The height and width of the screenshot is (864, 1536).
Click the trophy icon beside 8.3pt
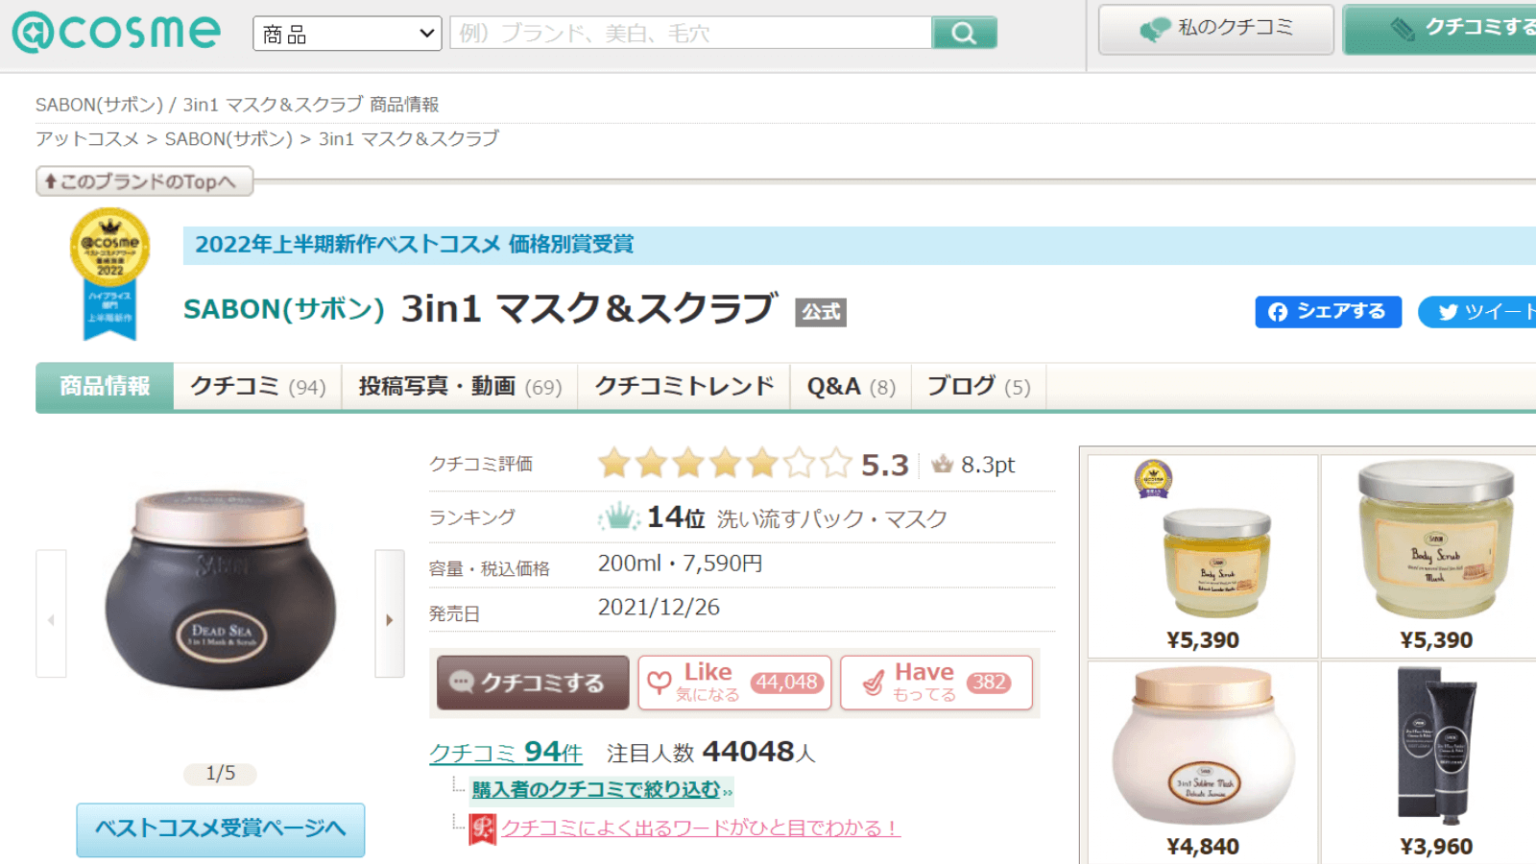[x=943, y=464]
